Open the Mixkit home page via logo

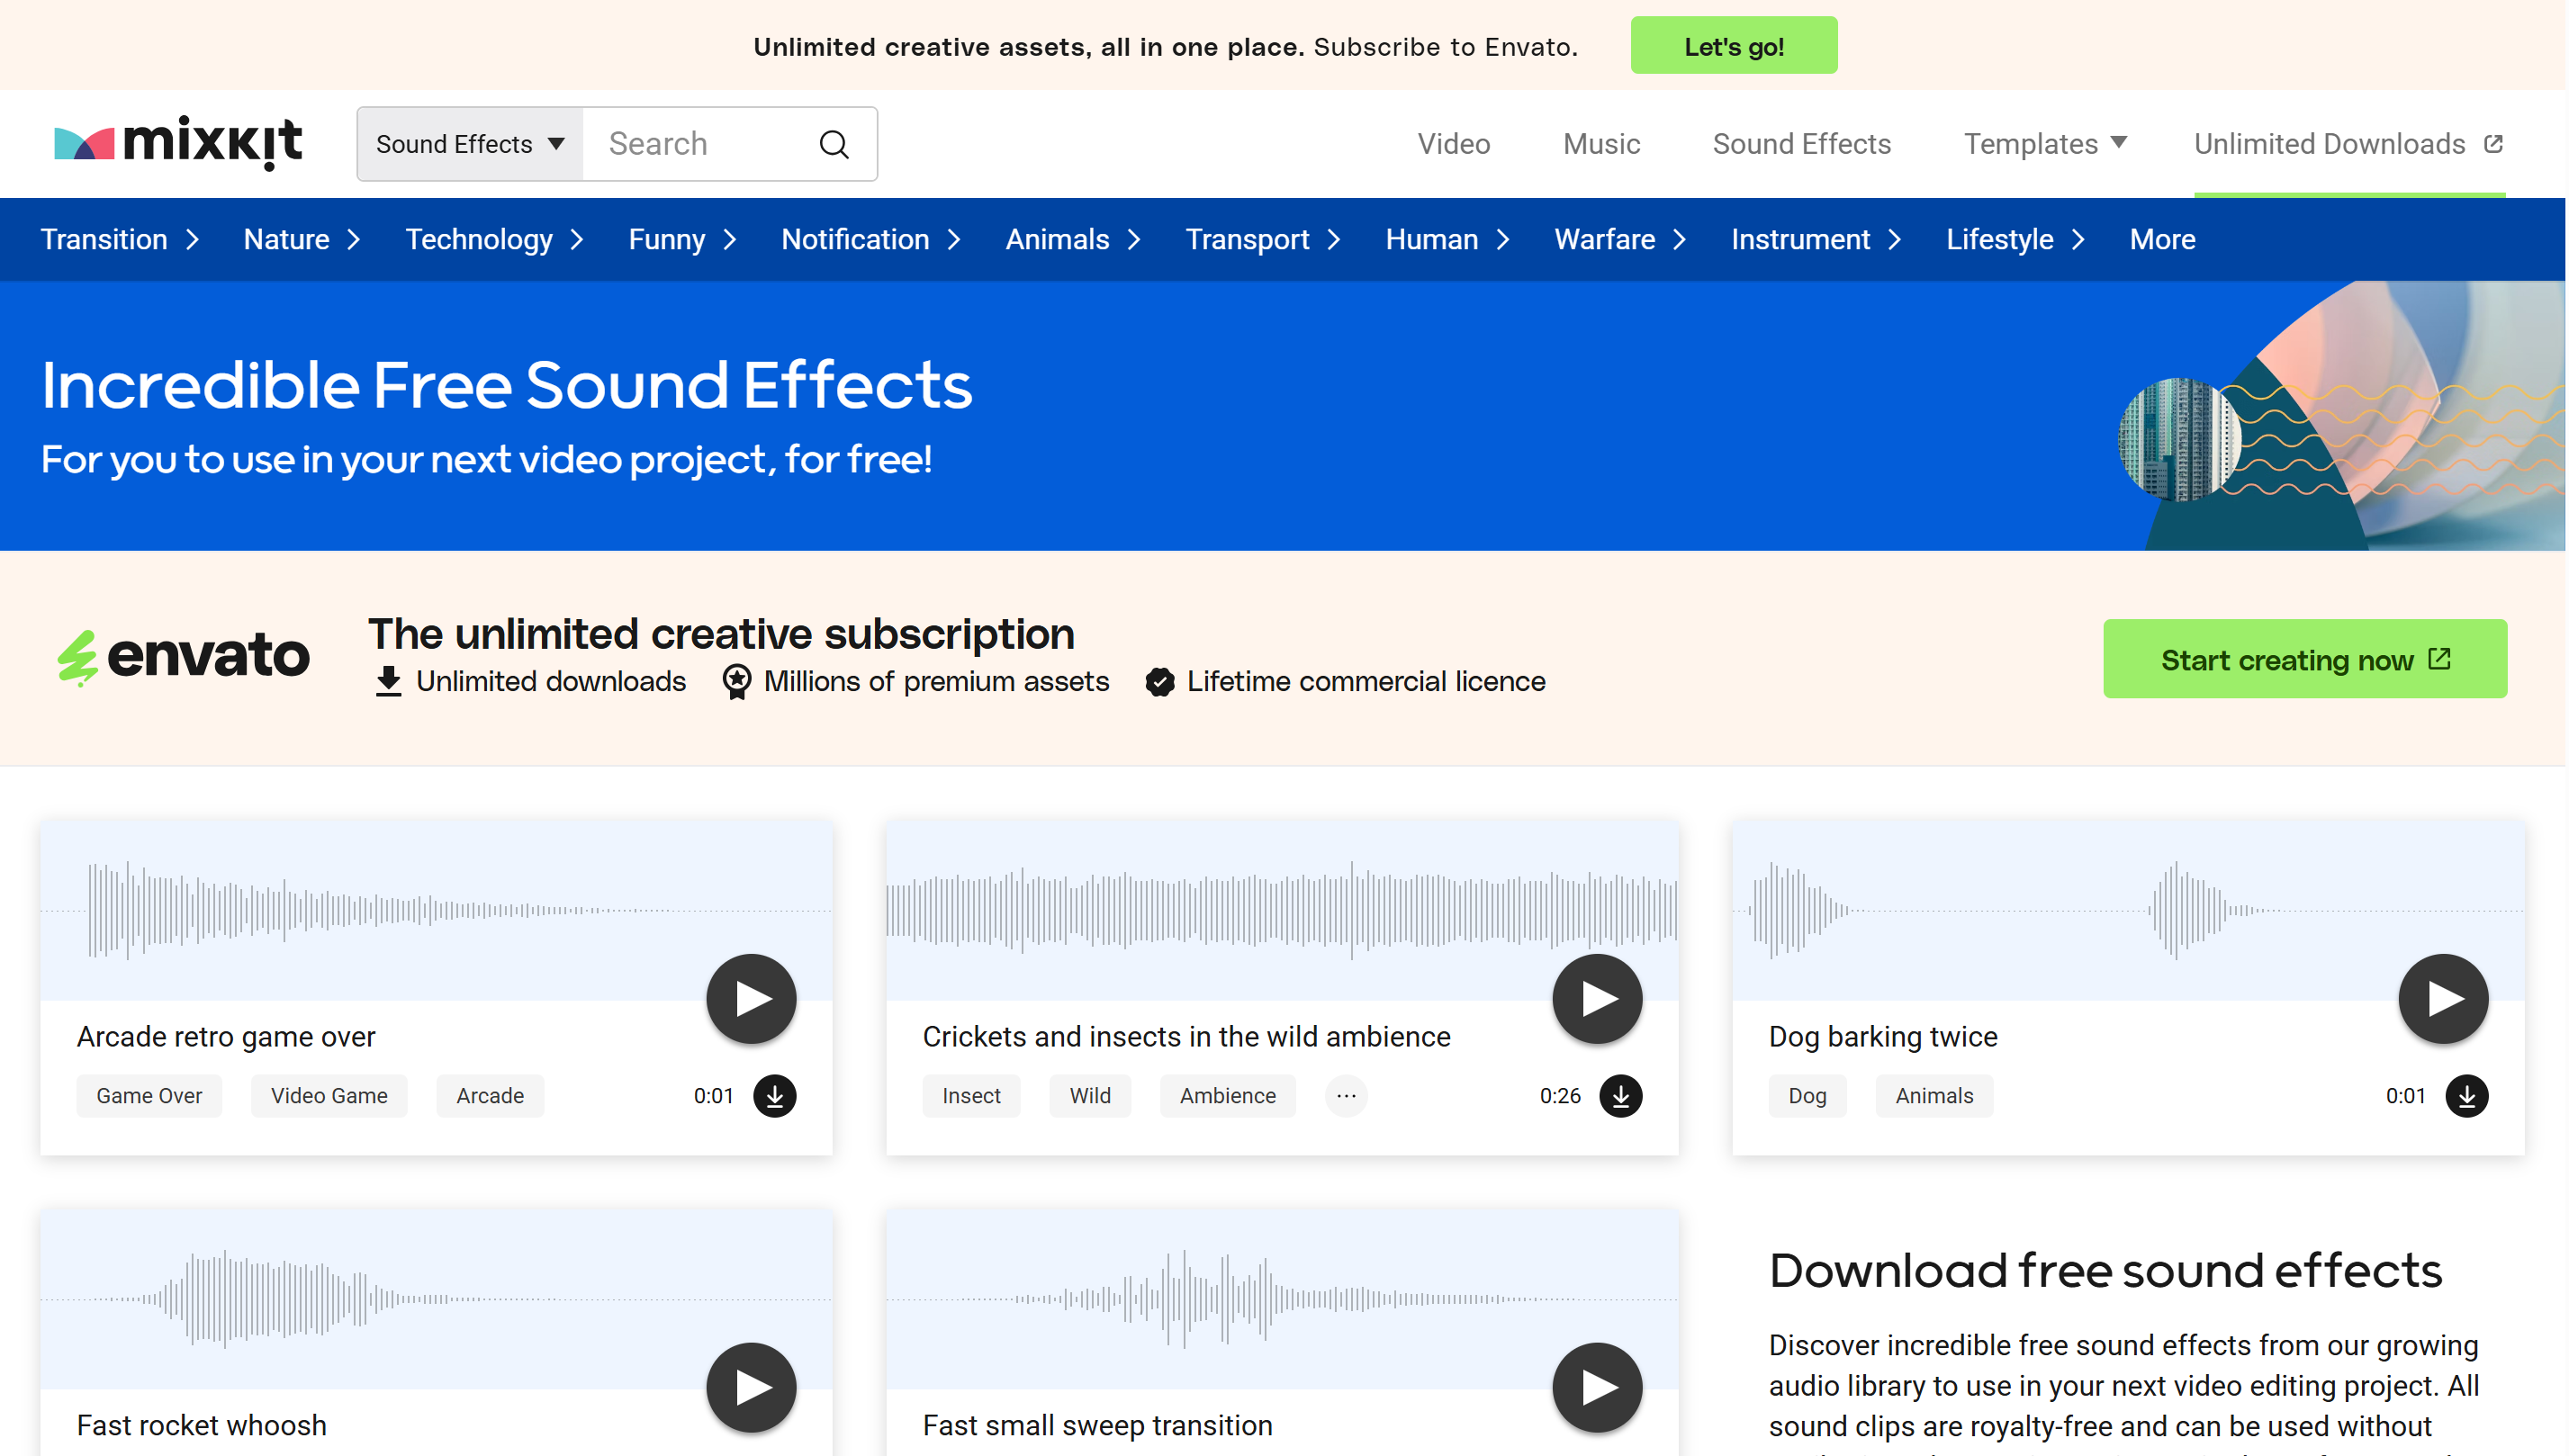pyautogui.click(x=177, y=142)
